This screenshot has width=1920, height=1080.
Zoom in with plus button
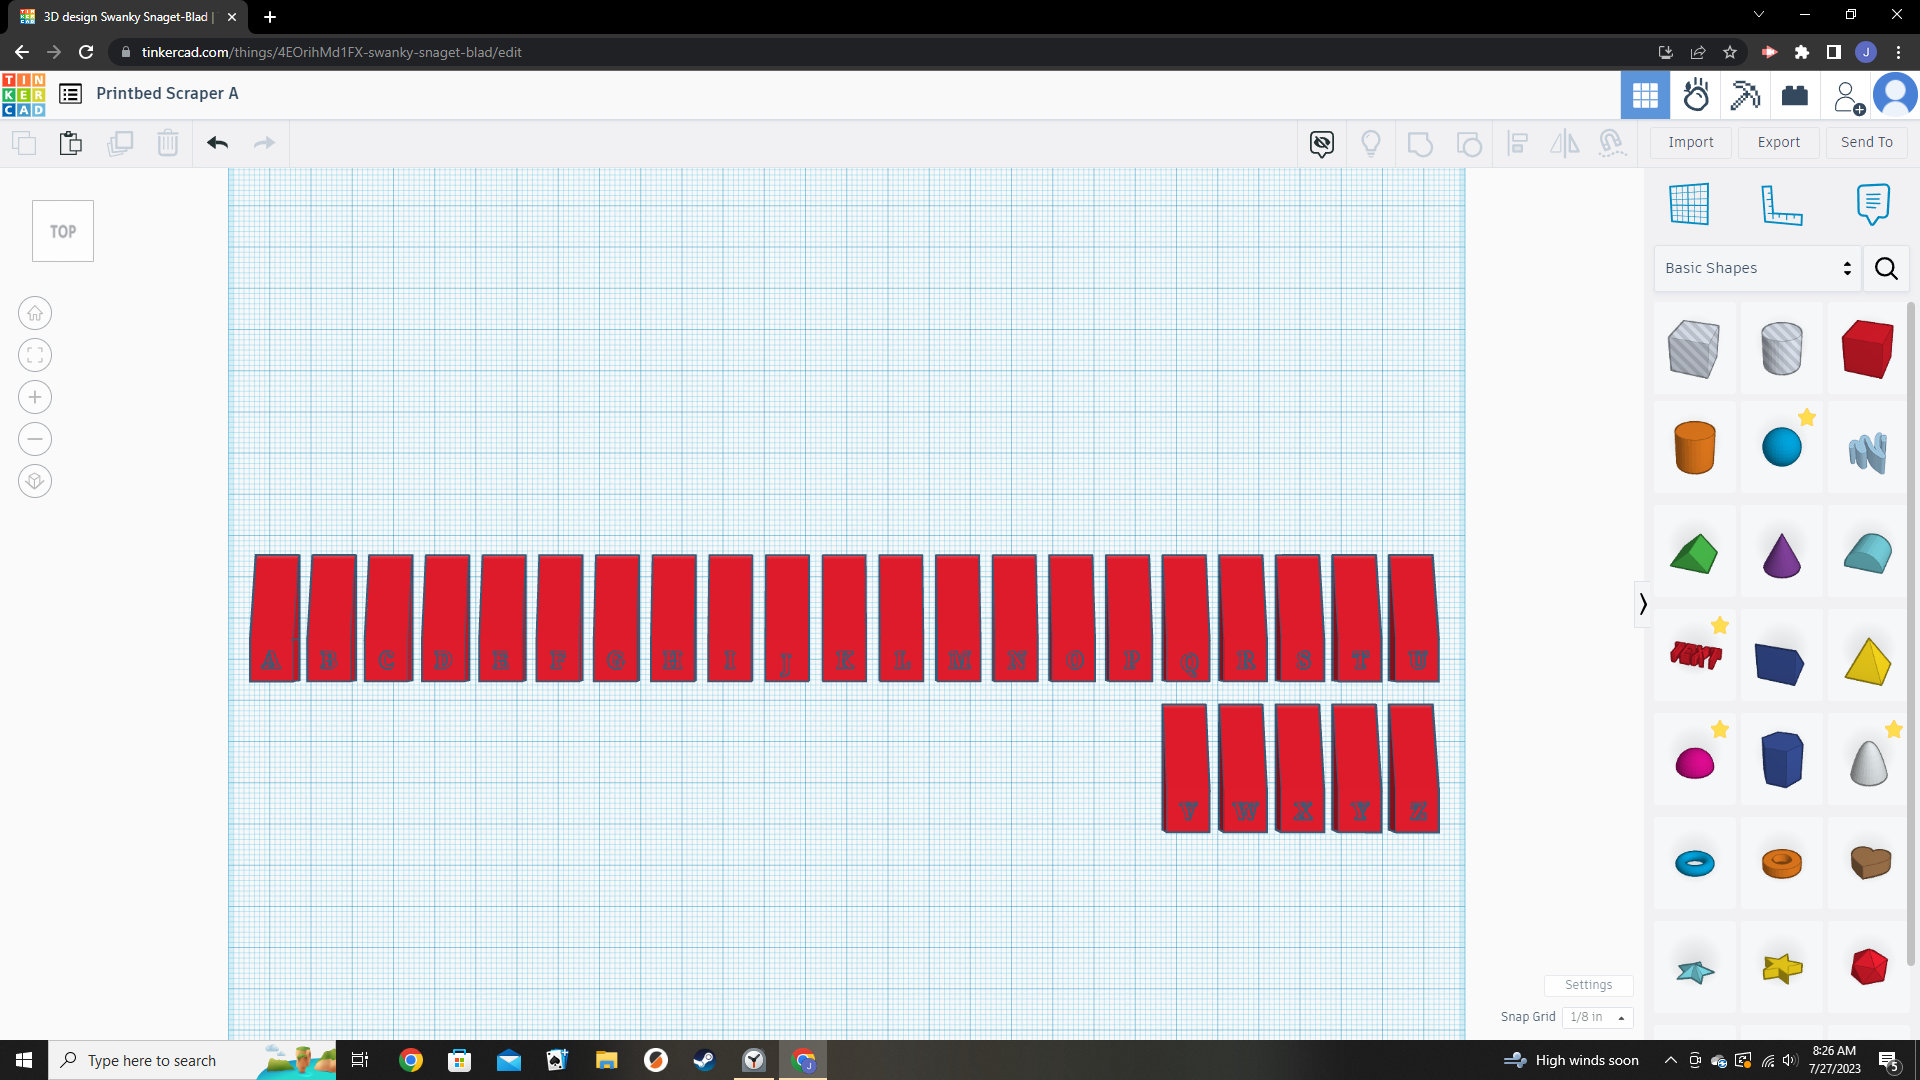coord(35,397)
